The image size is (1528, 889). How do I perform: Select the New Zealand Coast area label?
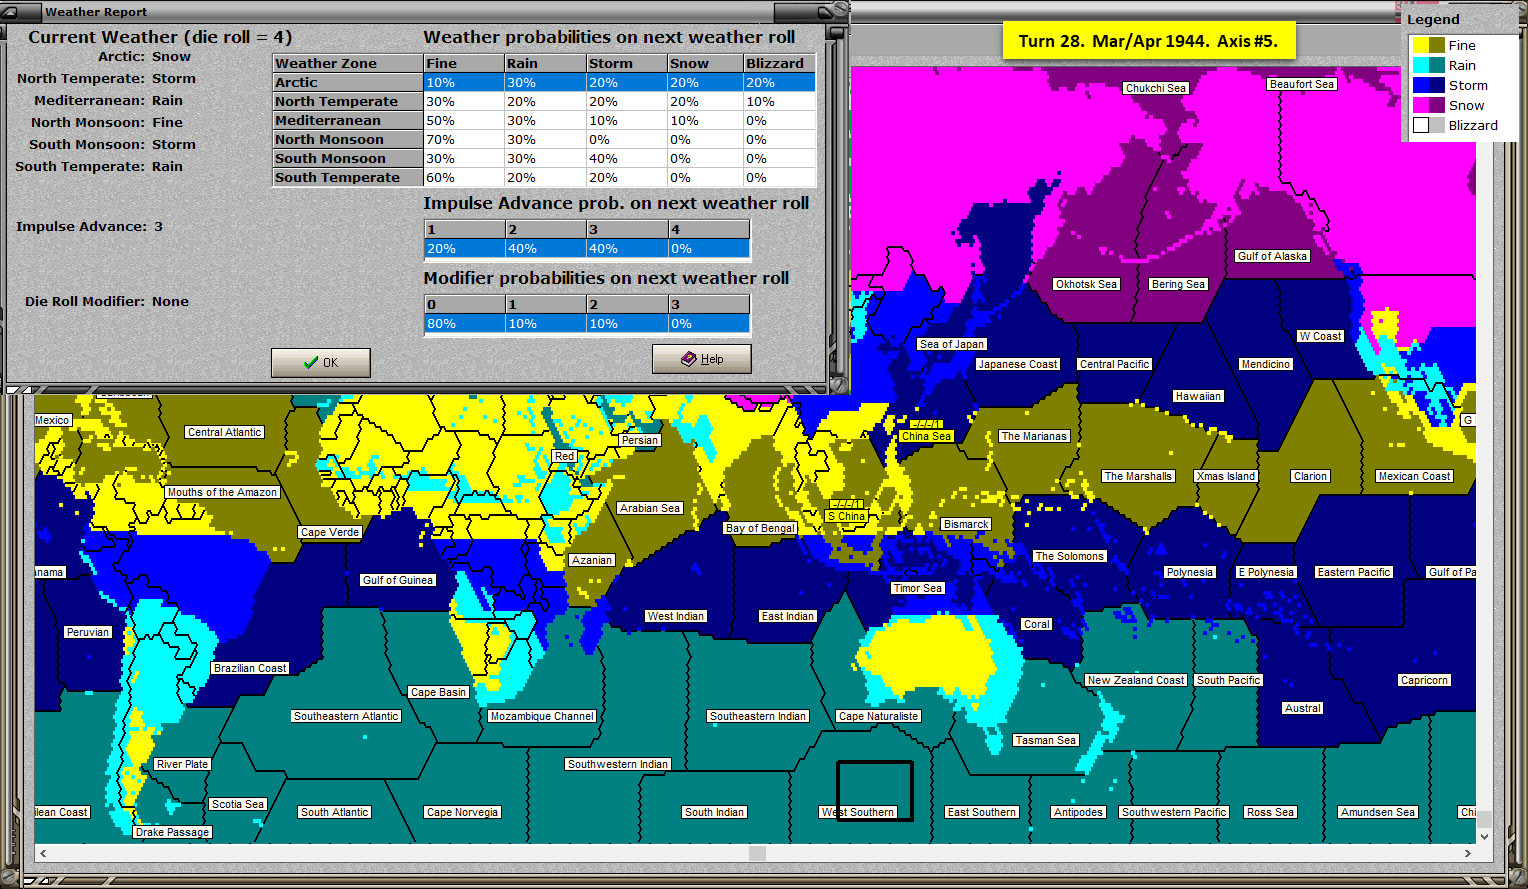pos(1136,680)
